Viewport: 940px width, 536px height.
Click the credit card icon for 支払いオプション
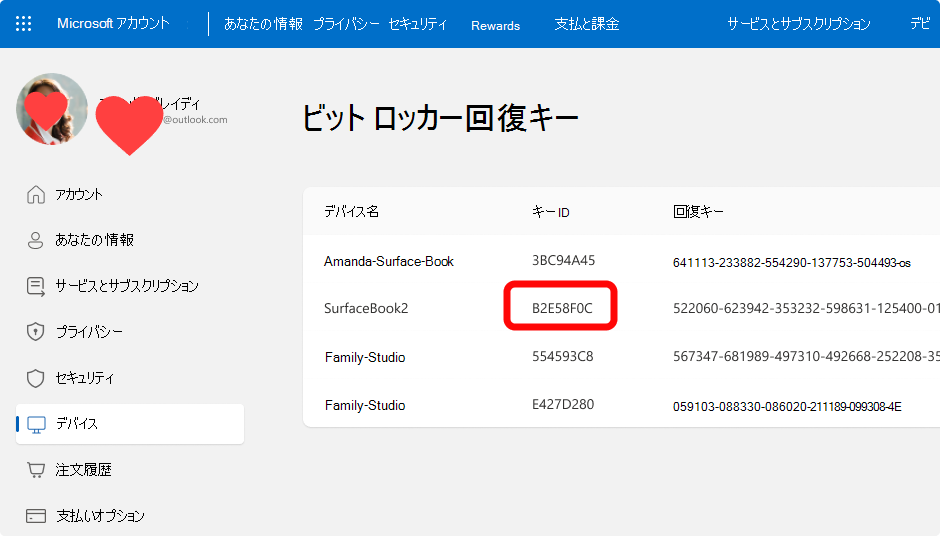36,516
